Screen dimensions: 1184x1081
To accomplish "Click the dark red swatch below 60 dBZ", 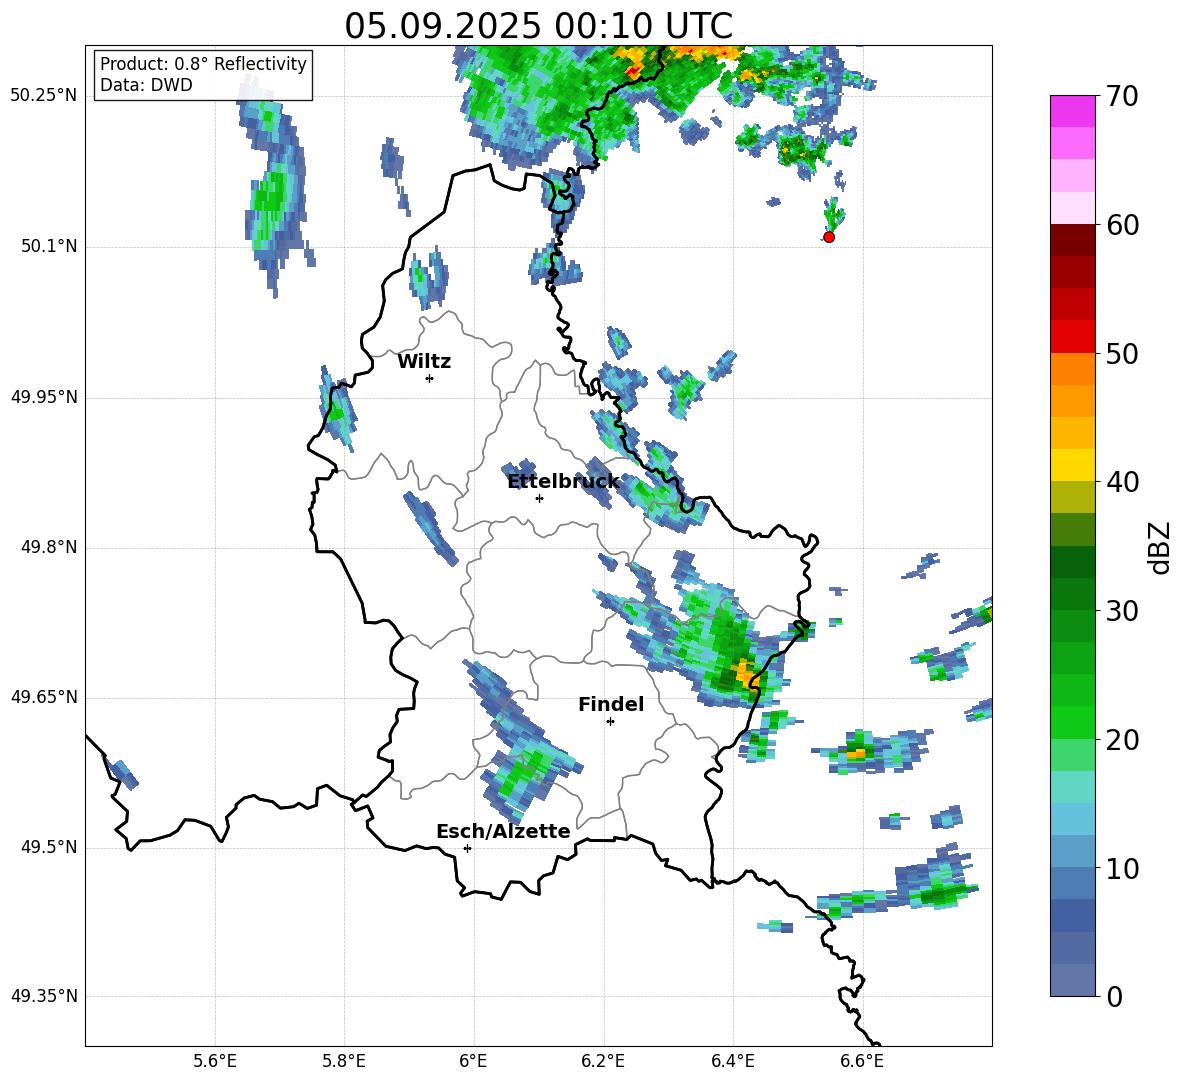I will click(x=1072, y=239).
